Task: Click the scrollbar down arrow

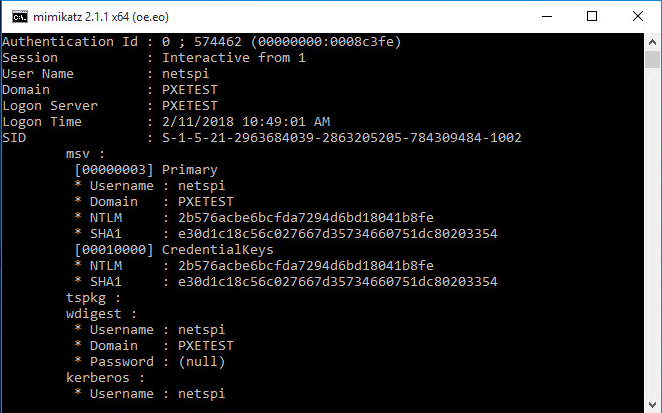Action: [652, 405]
